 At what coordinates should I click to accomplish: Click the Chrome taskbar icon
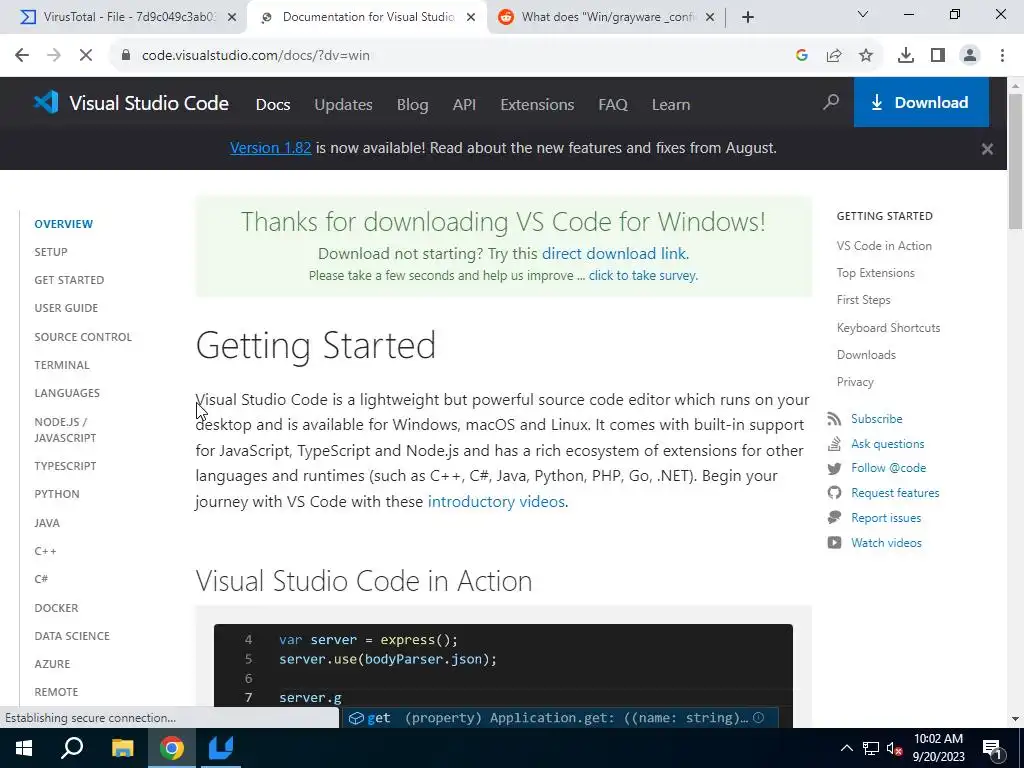point(172,748)
